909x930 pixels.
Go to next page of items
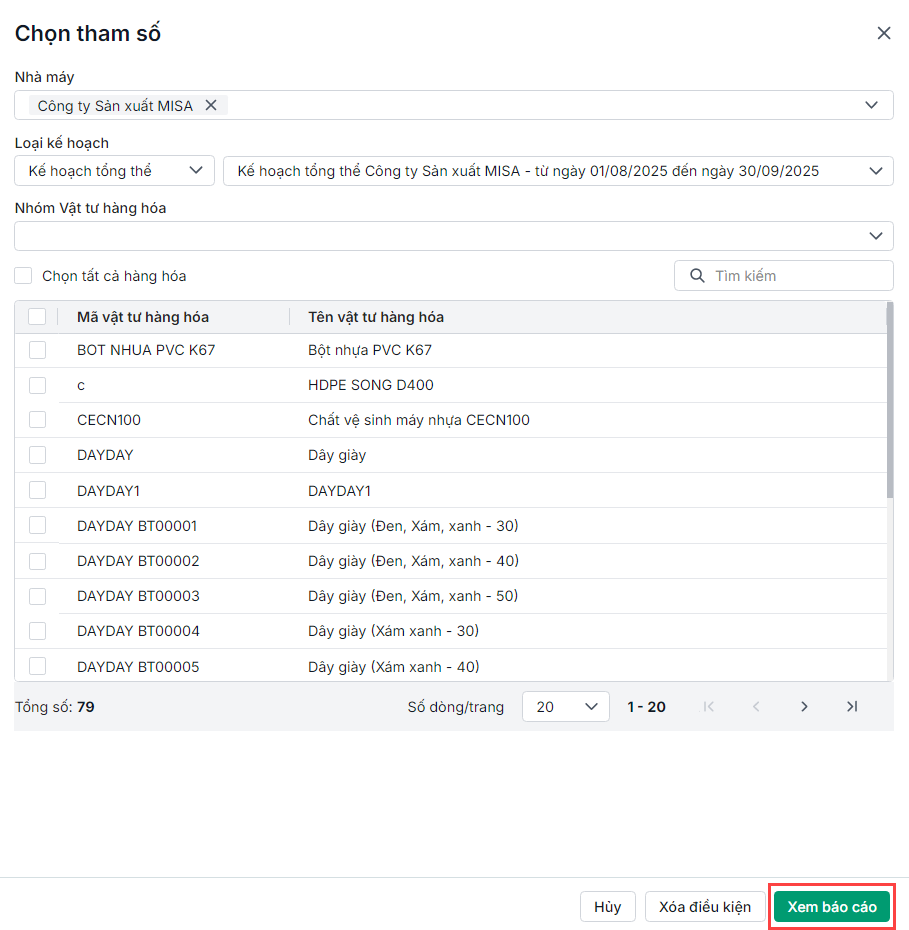[804, 707]
